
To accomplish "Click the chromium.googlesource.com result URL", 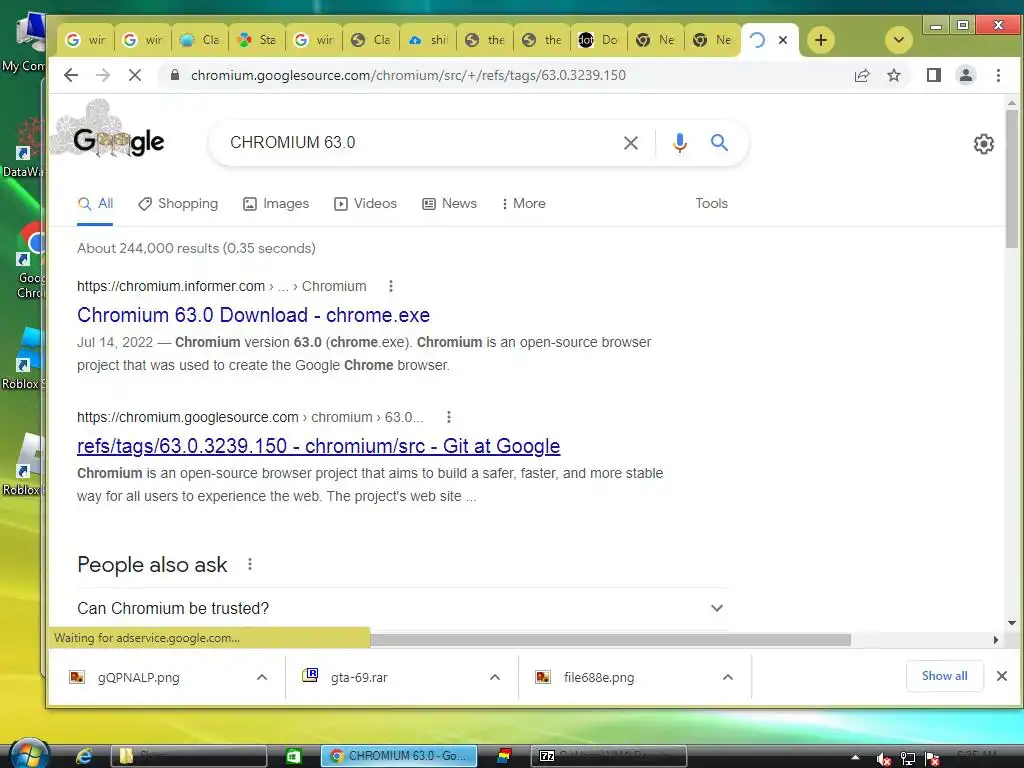I will [250, 417].
